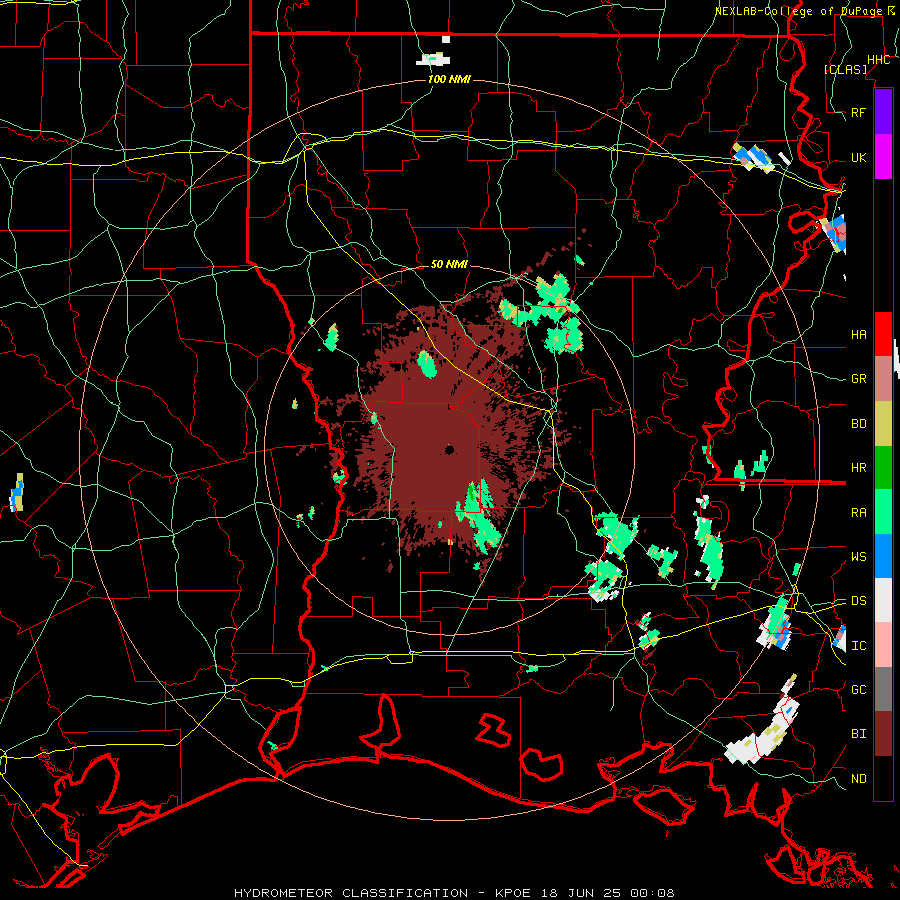900x900 pixels.
Task: Click the "[CLAS]" legend header text
Action: coord(845,69)
